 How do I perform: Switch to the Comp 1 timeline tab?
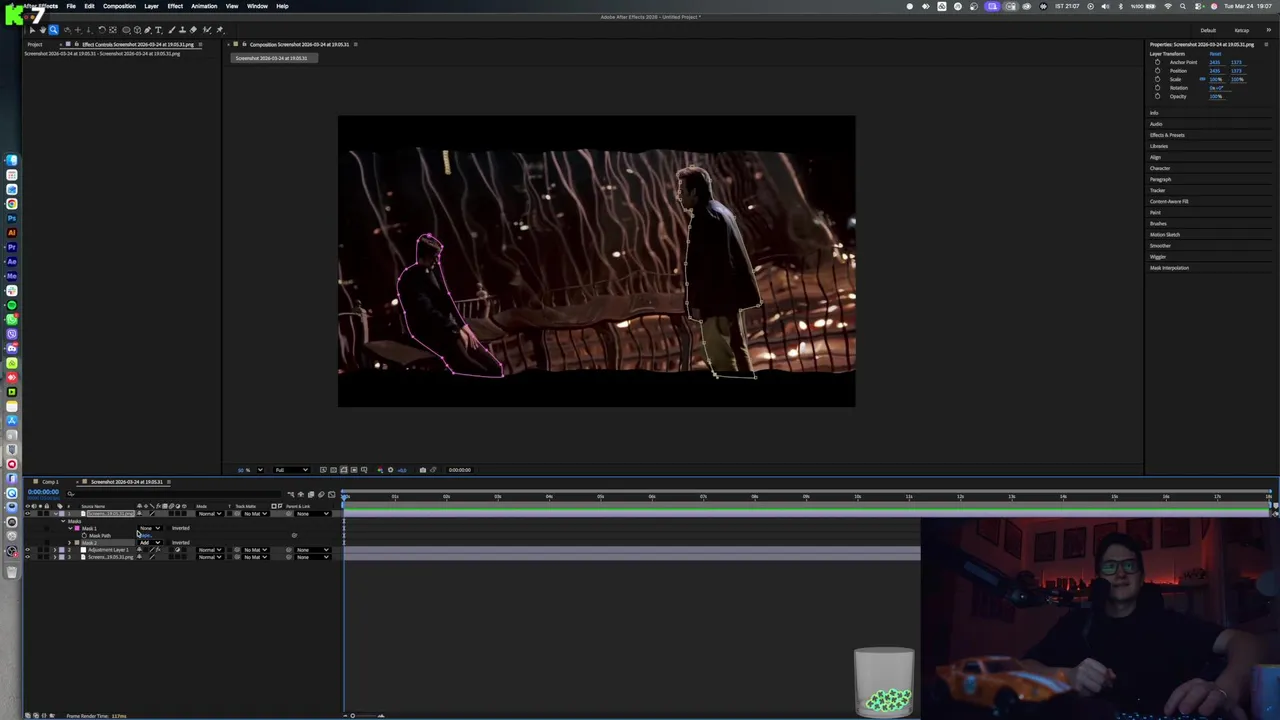tap(50, 482)
